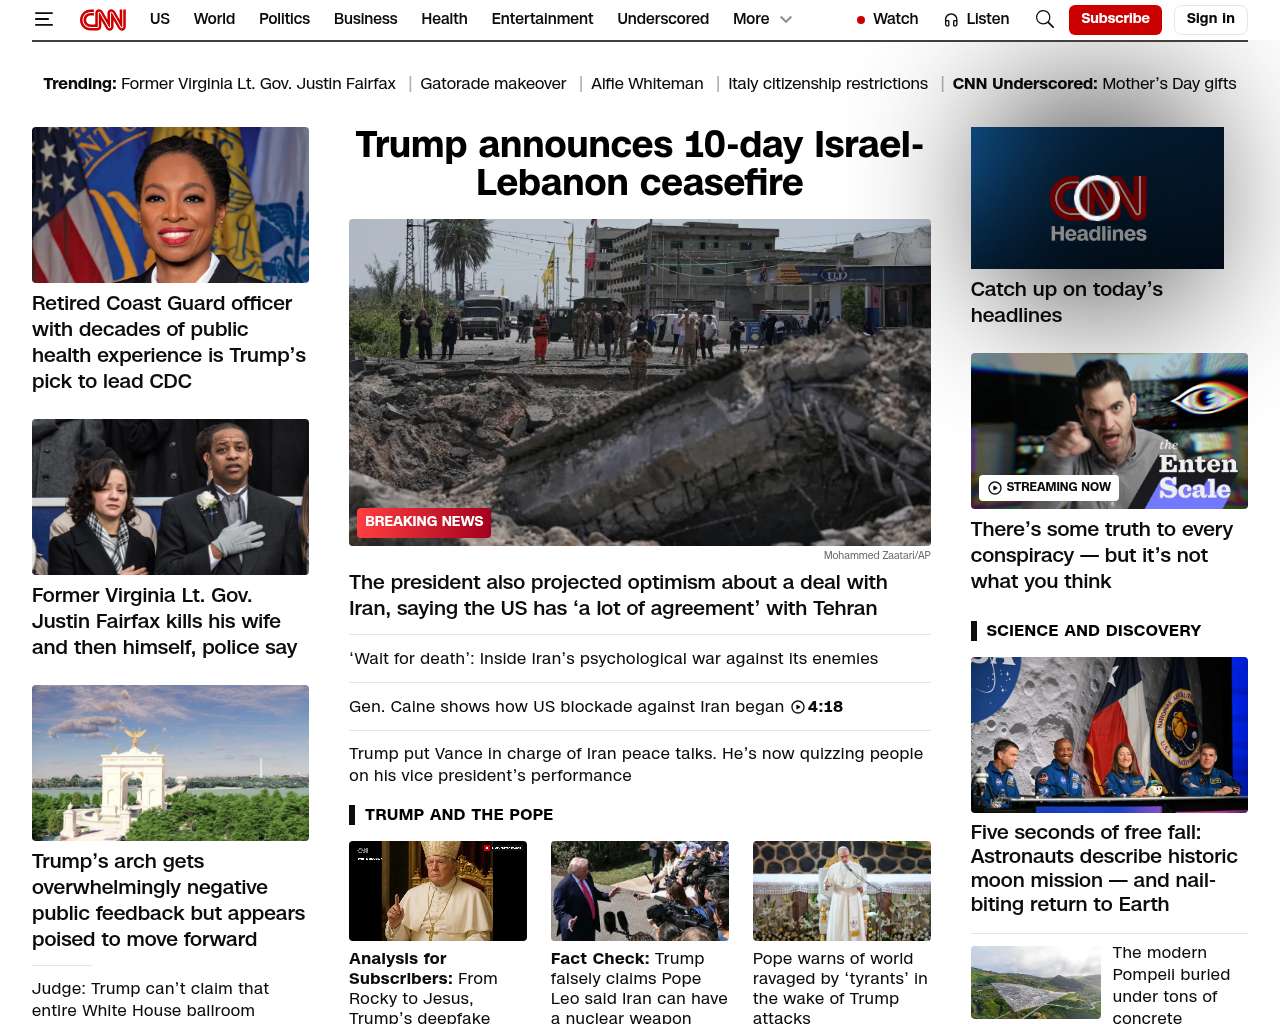Open the Listen audio link
1280x1024 pixels.
point(977,19)
